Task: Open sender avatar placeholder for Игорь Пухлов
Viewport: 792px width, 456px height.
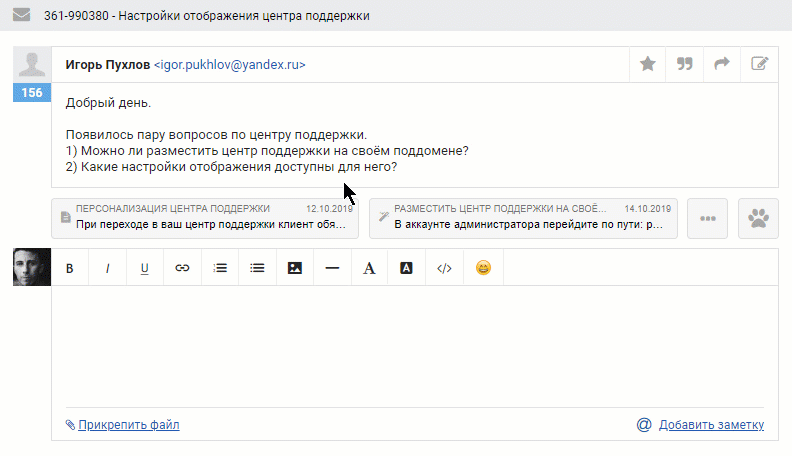Action: (x=32, y=65)
